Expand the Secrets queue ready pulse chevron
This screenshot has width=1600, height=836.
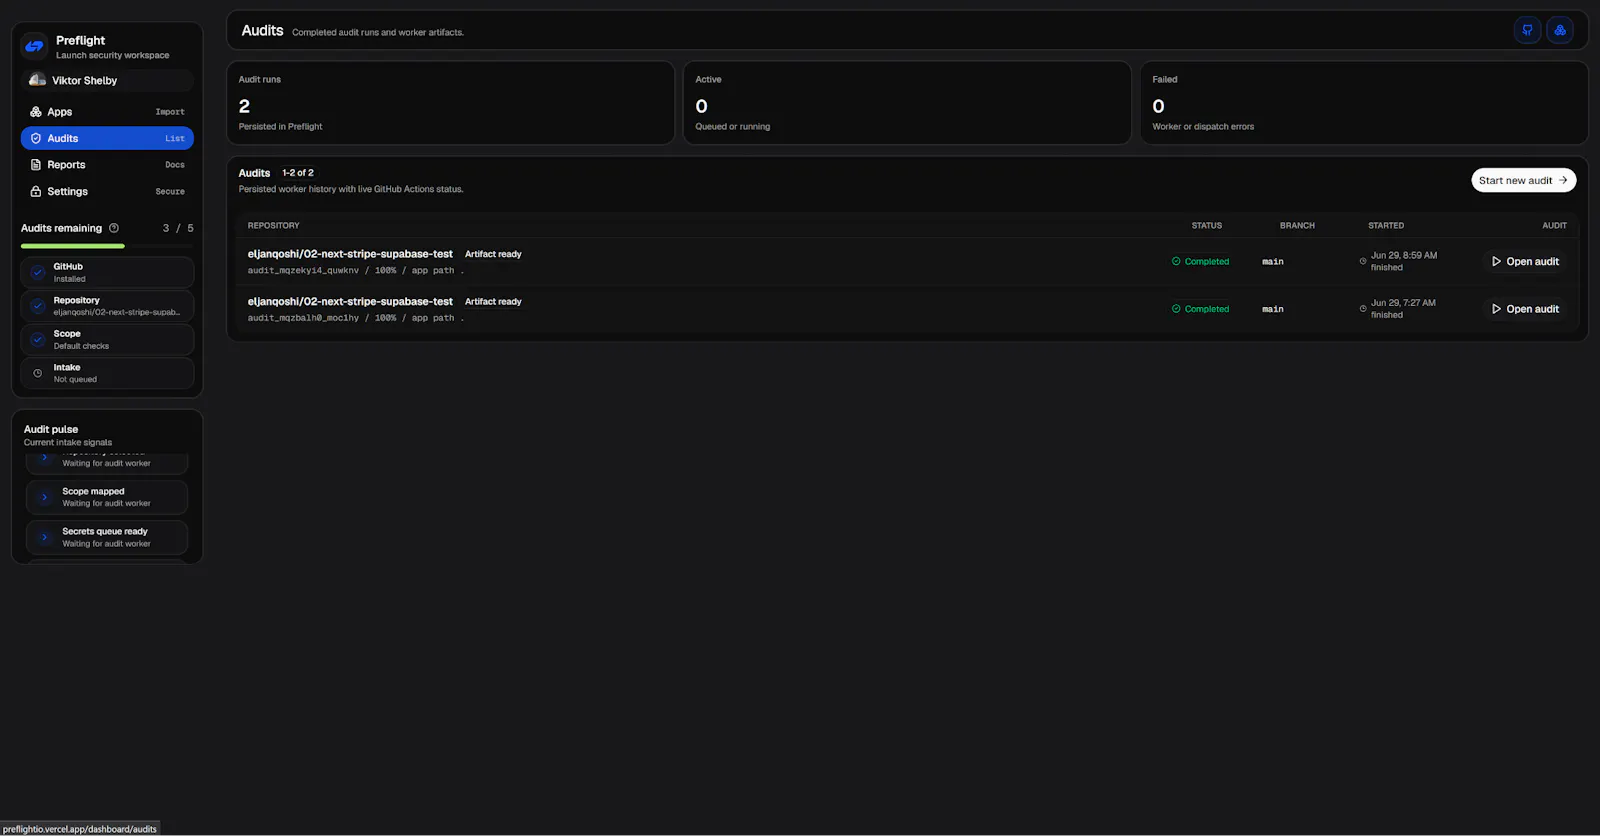pos(44,537)
